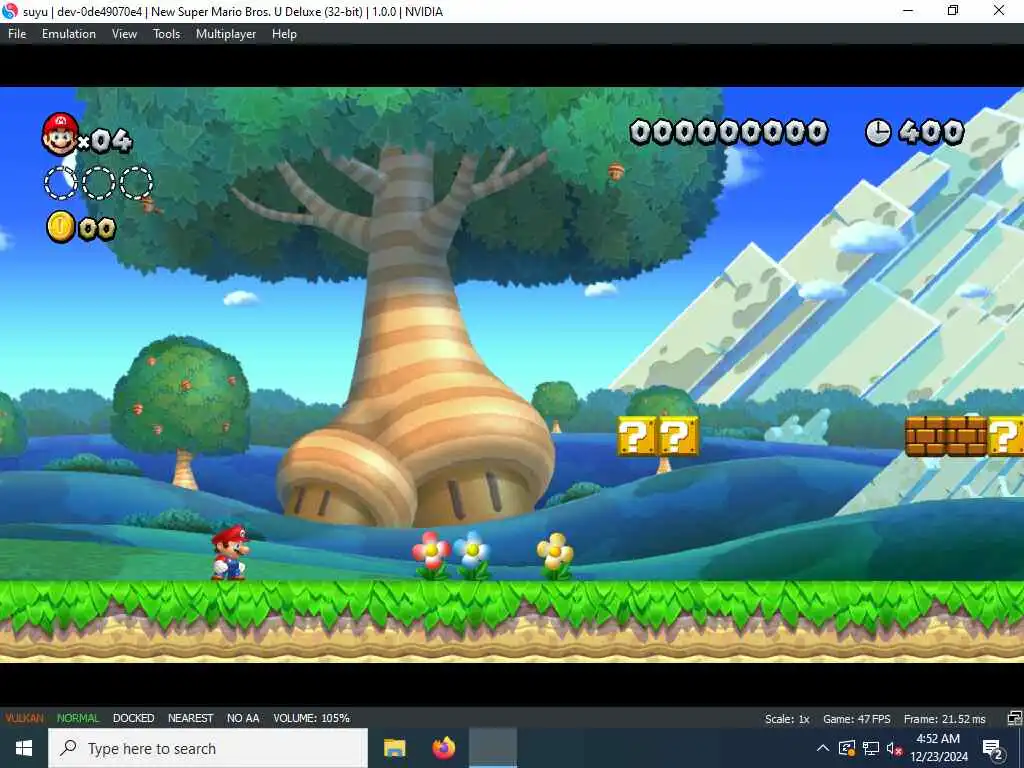Image resolution: width=1024 pixels, height=768 pixels.
Task: Open the Emulation menu
Action: (69, 34)
